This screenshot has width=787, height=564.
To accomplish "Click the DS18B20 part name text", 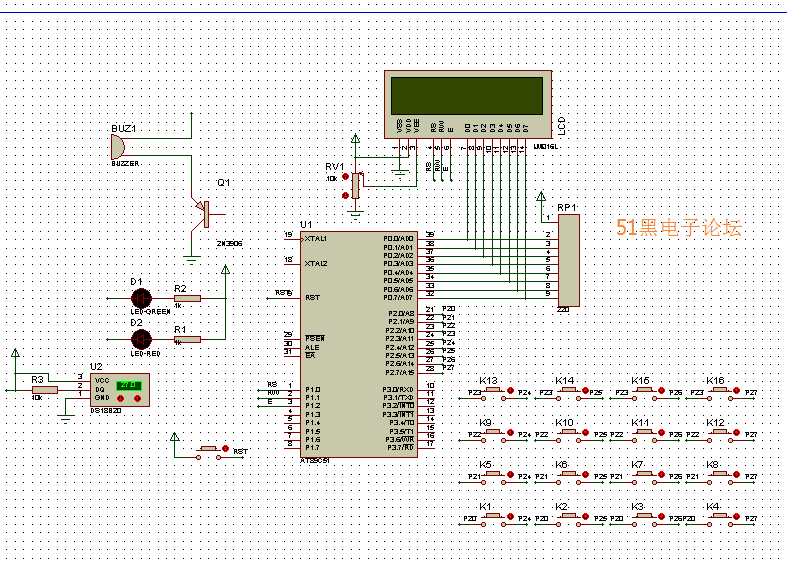I will point(106,410).
